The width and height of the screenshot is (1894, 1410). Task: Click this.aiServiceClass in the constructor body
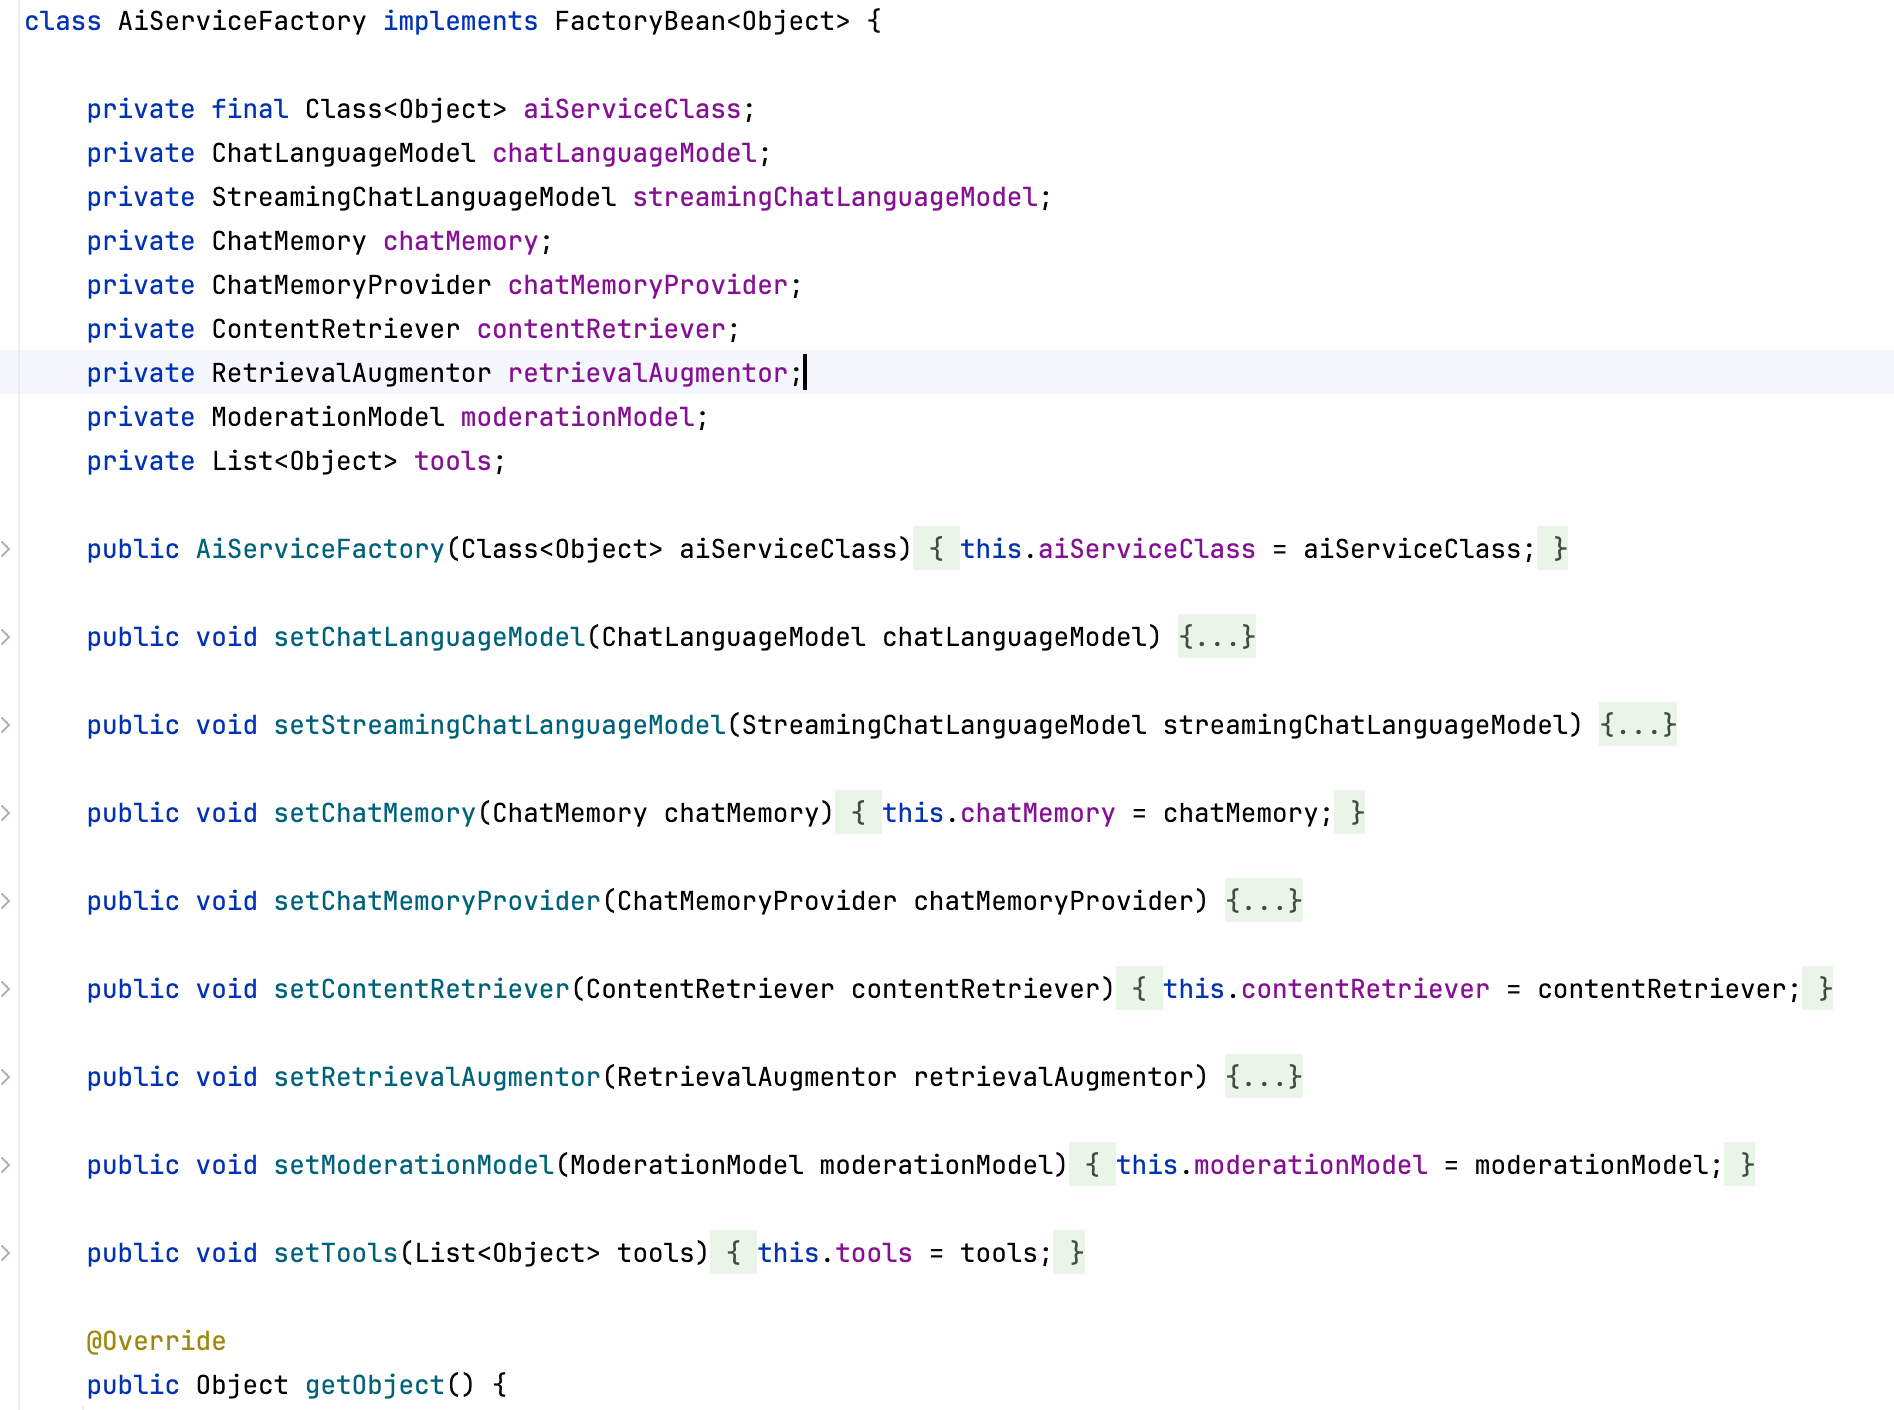pos(1107,549)
